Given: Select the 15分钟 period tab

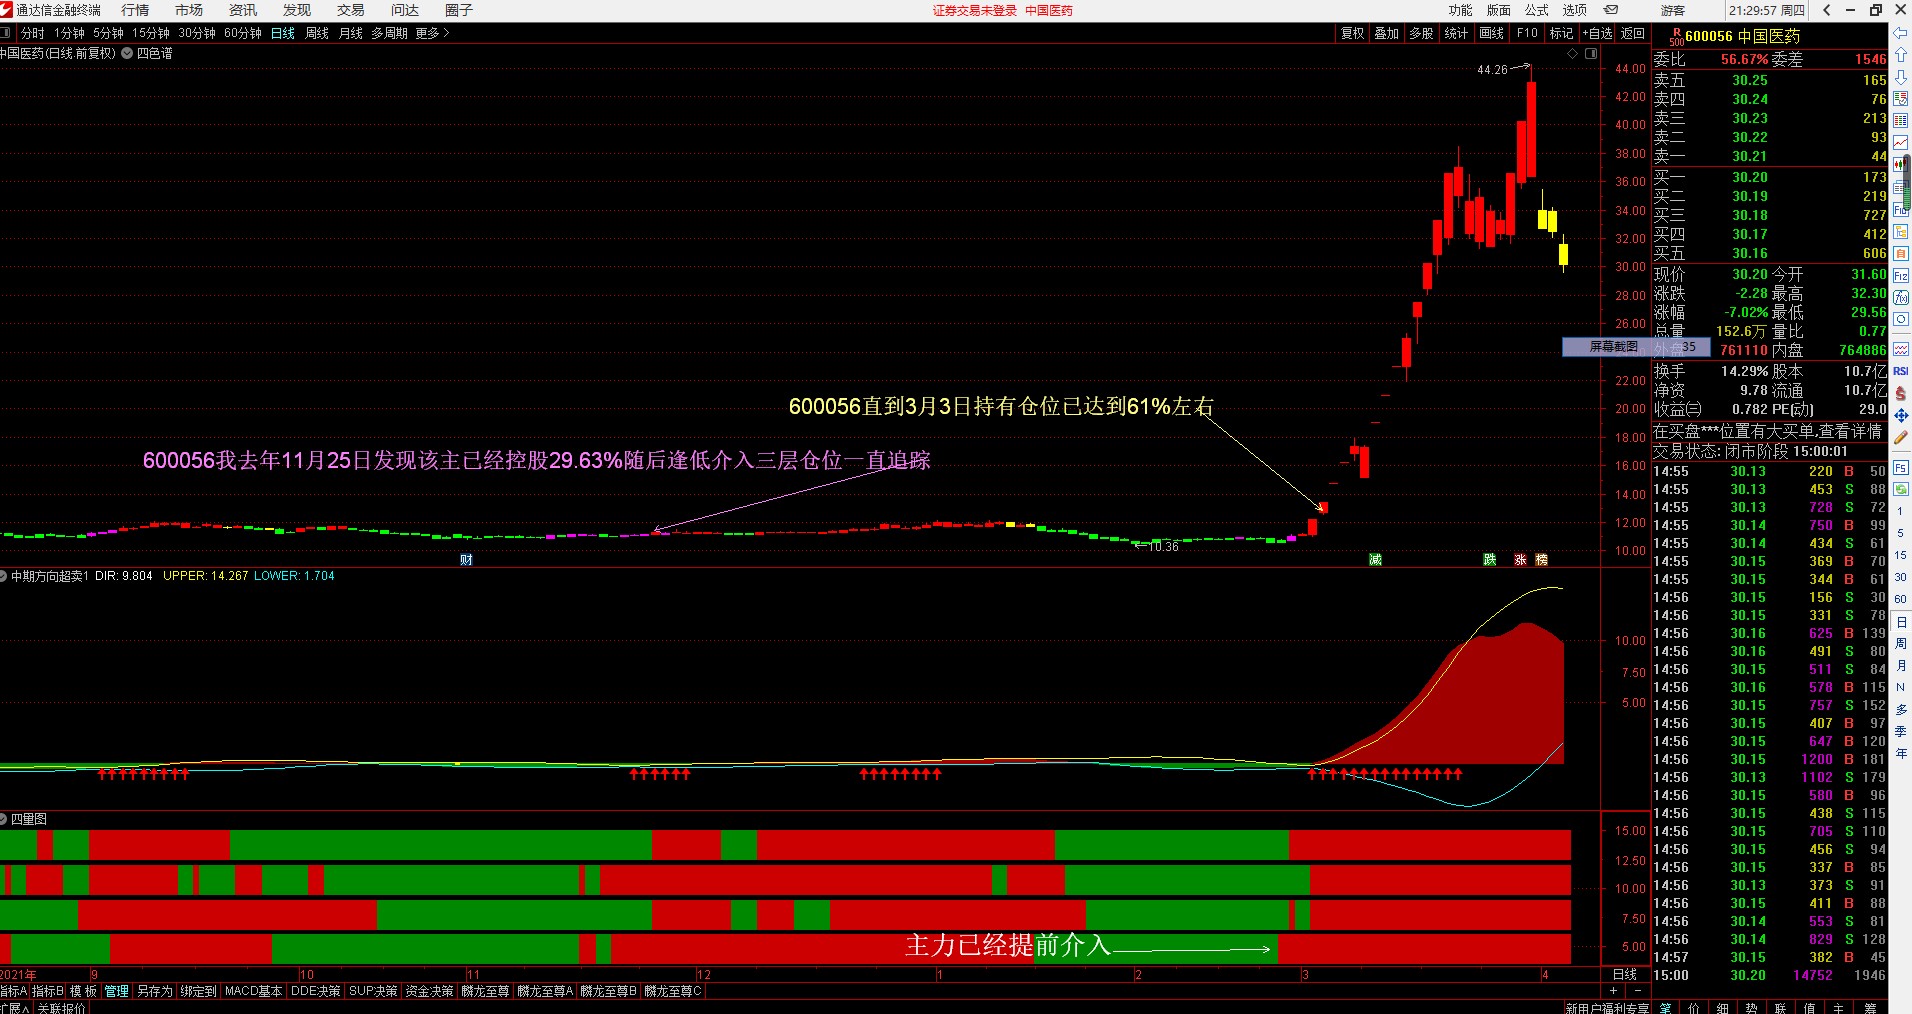Looking at the screenshot, I should tap(151, 33).
